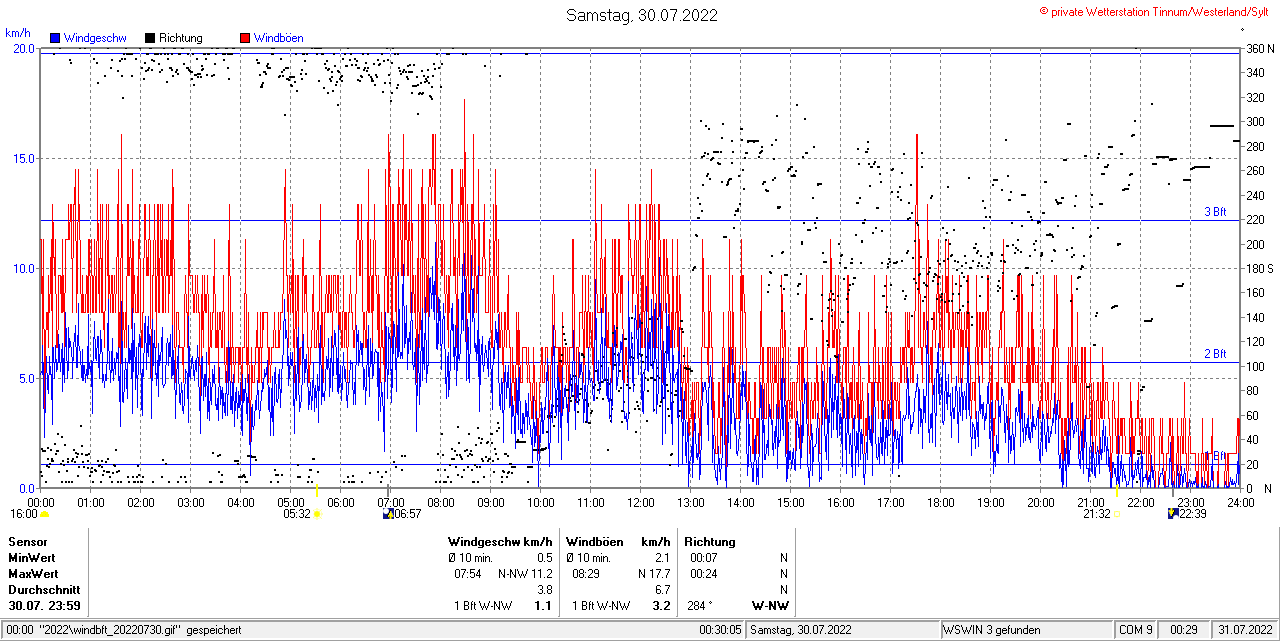Click the 5.0 value on left axis
Screen dimensions: 1280x641
[26, 378]
